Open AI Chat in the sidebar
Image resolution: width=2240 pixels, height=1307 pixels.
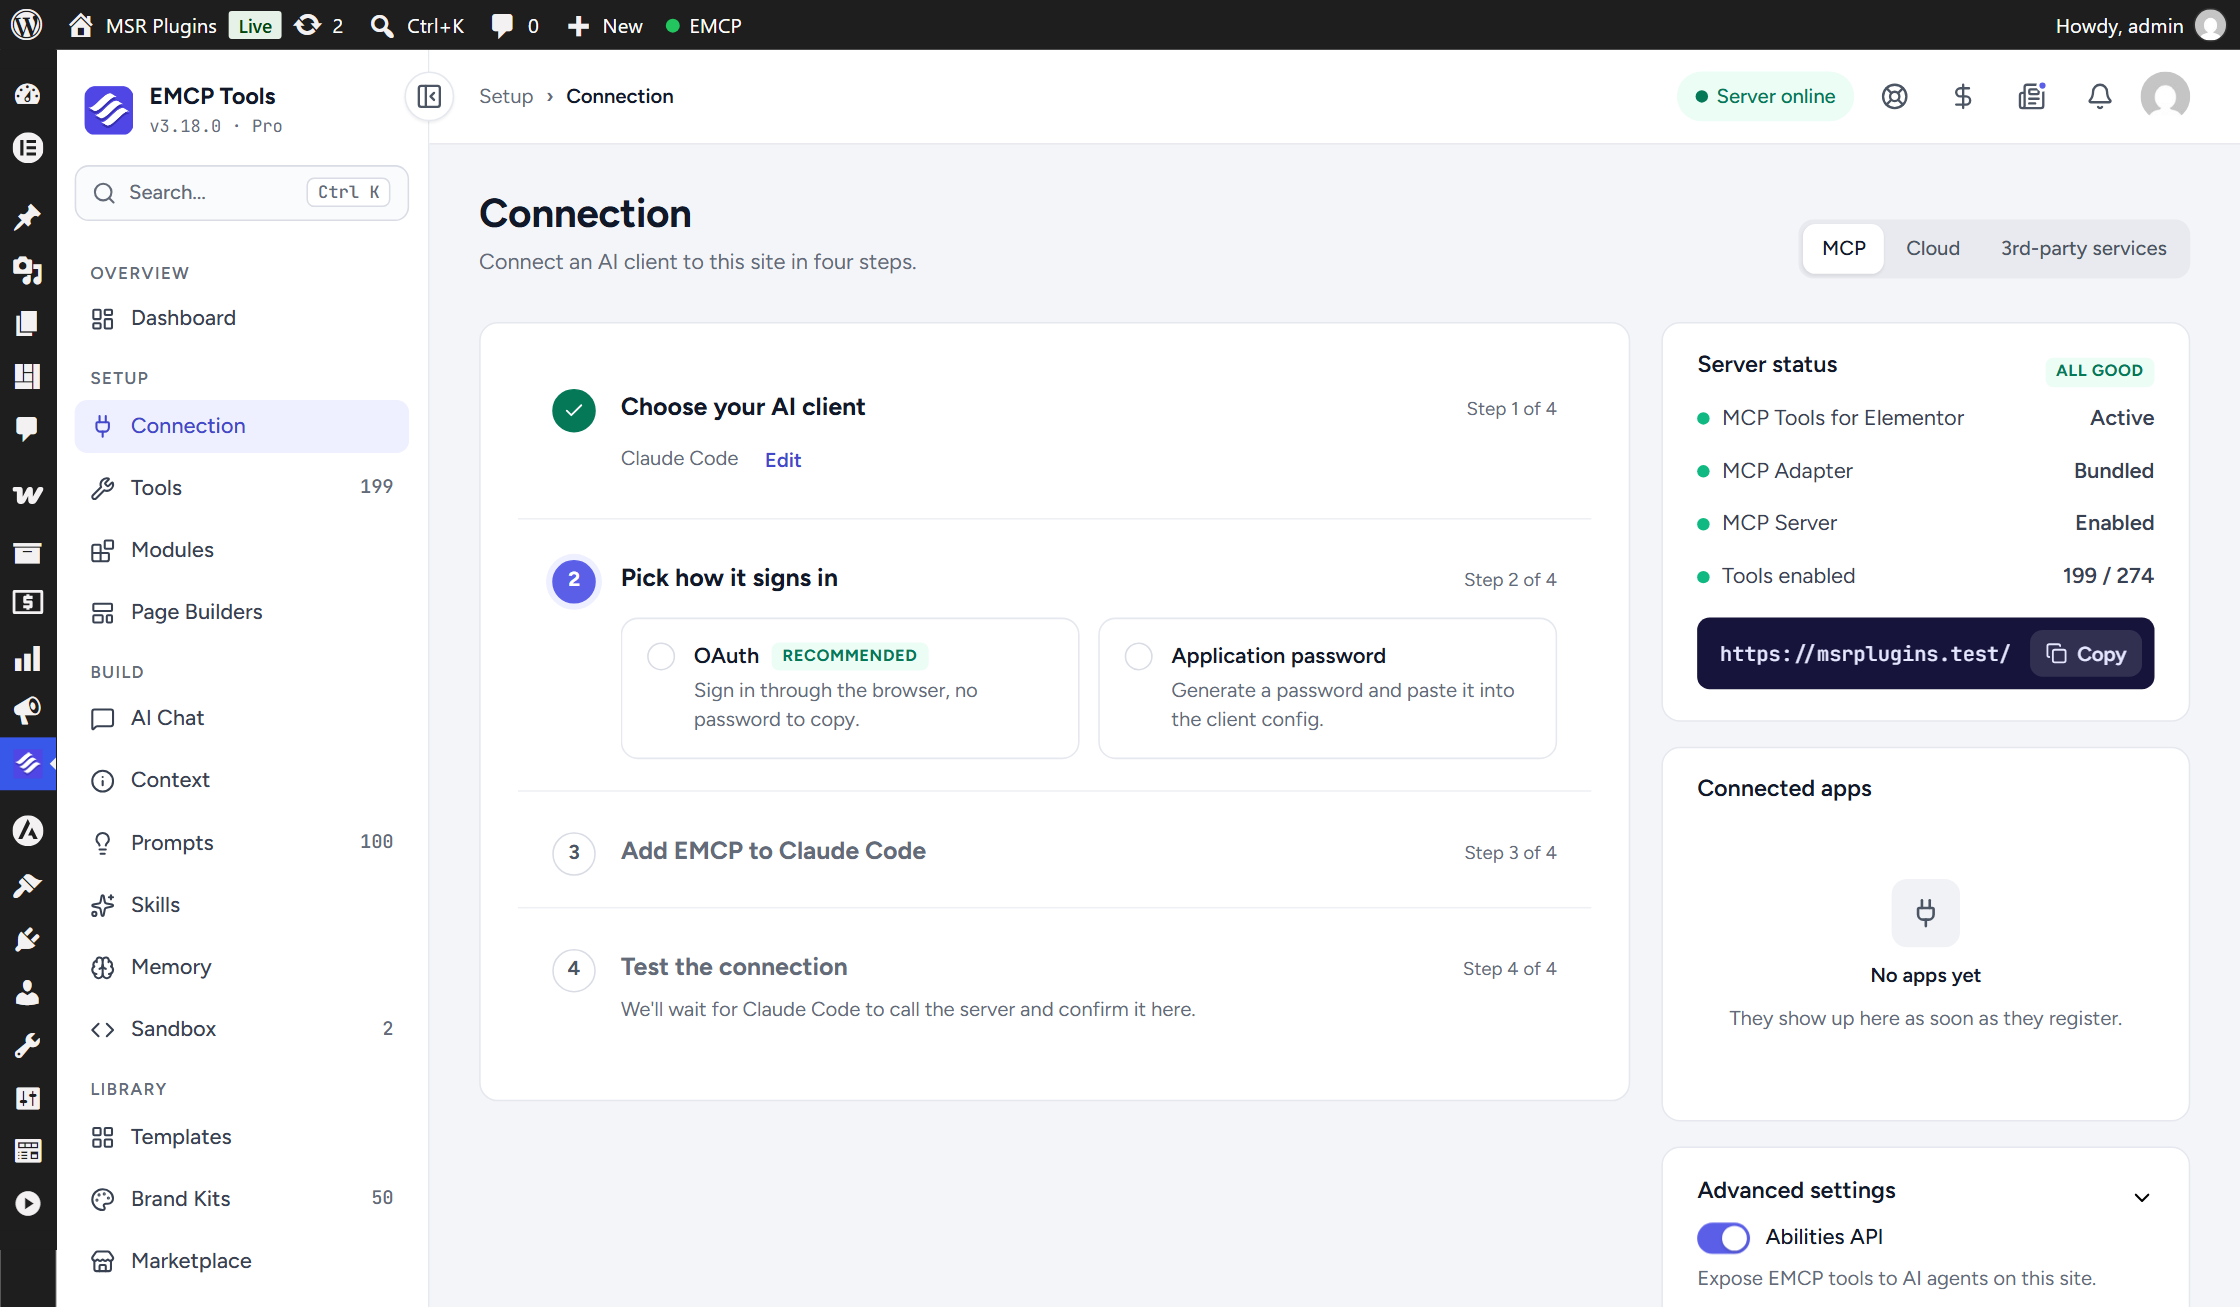point(241,718)
